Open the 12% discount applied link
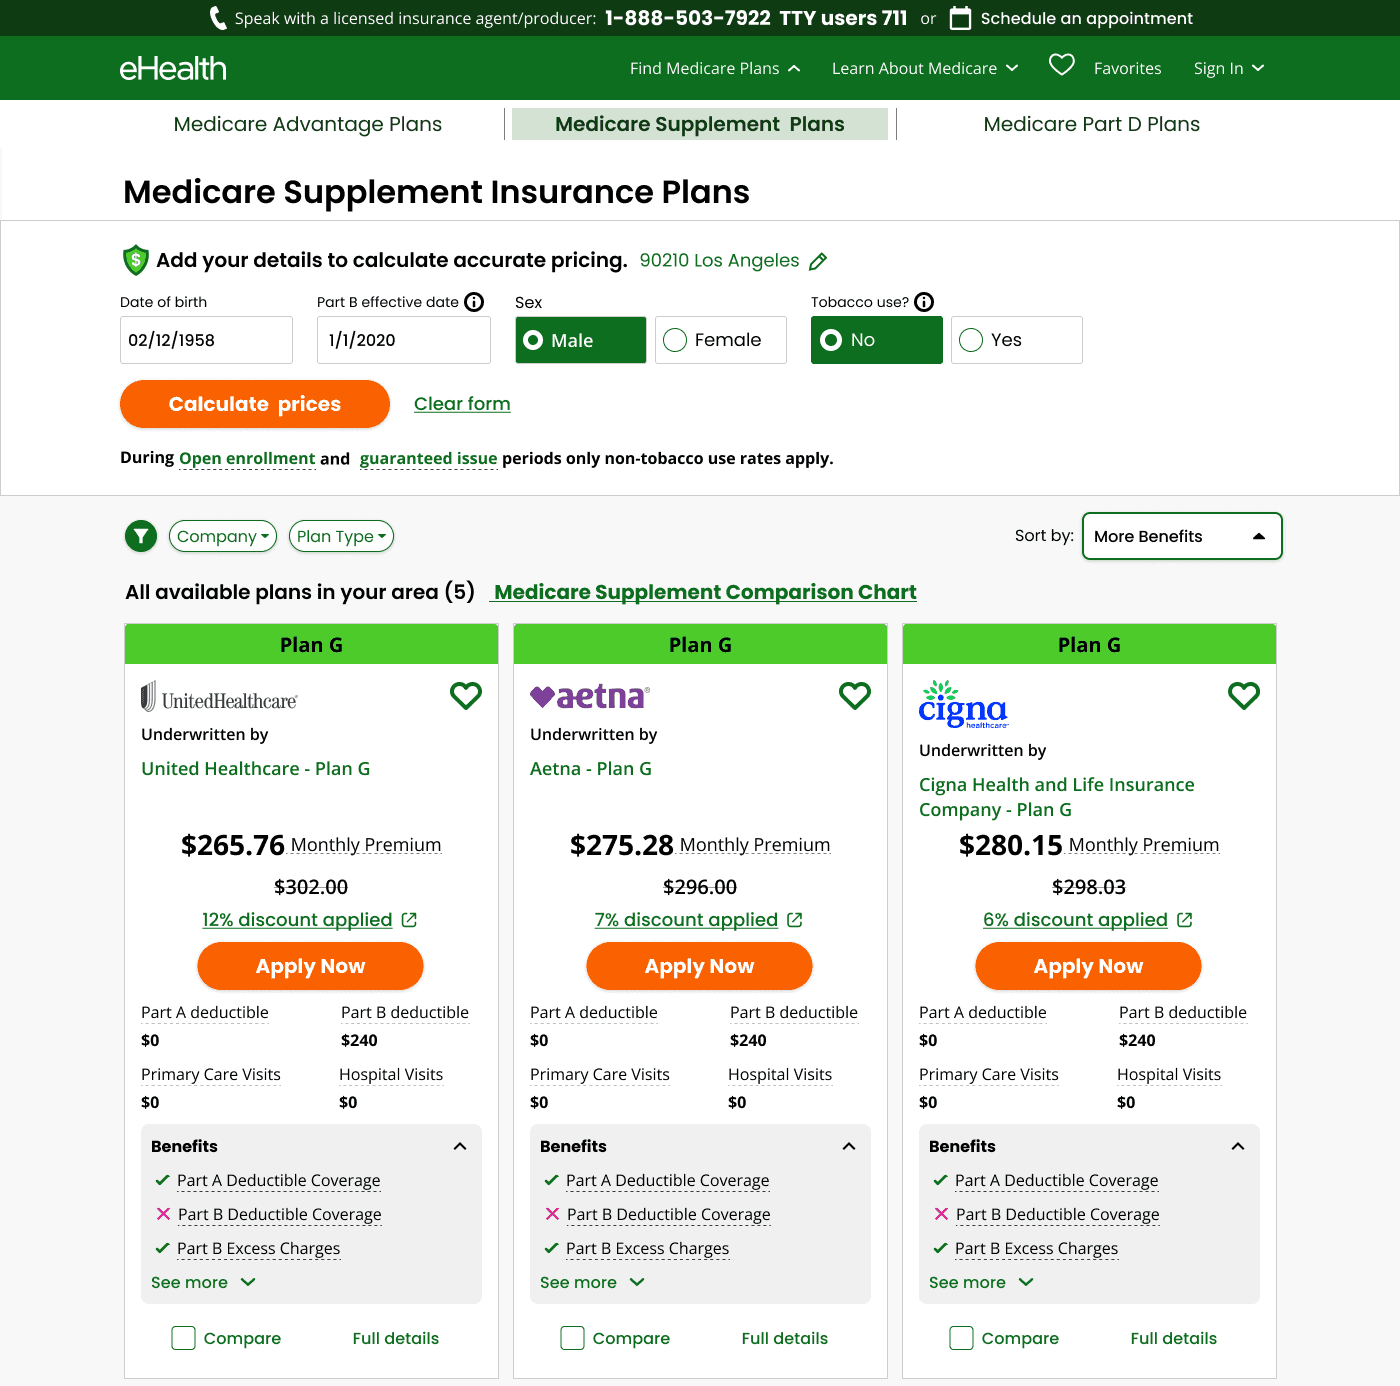The image size is (1400, 1386). (x=297, y=920)
